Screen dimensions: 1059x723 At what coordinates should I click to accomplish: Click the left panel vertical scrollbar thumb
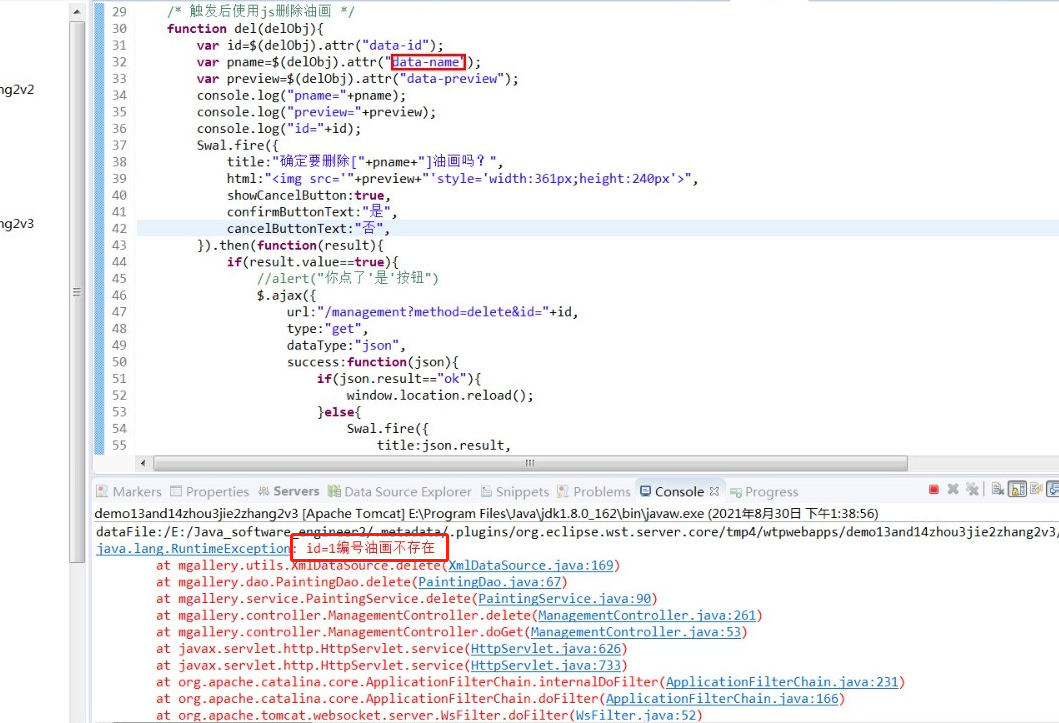point(77,292)
